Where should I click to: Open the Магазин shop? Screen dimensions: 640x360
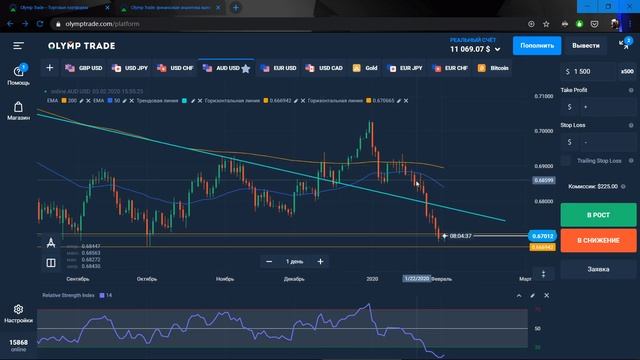18,111
